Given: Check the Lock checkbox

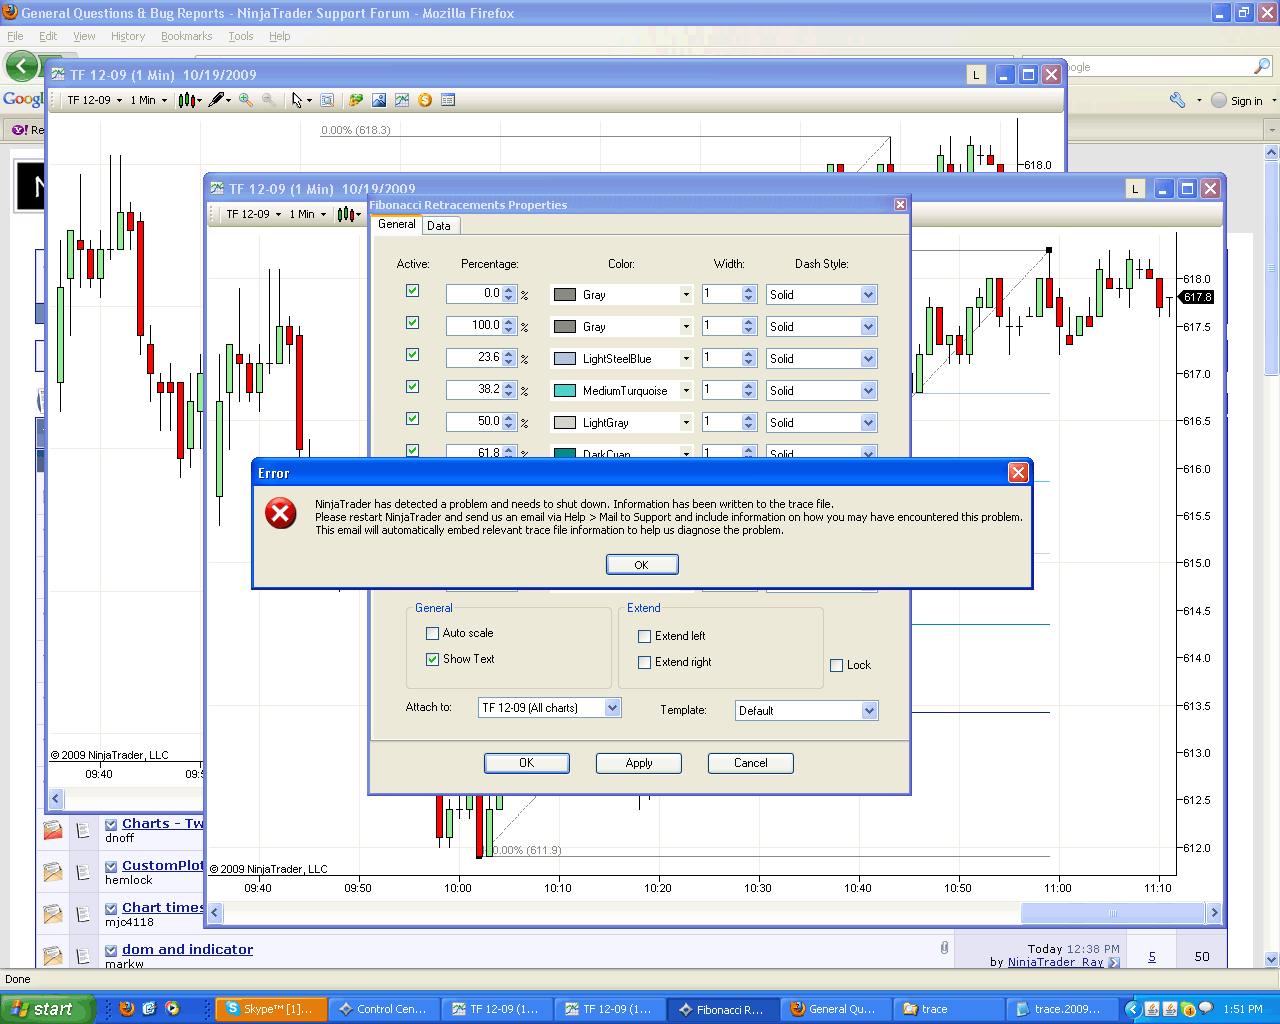Looking at the screenshot, I should click(x=836, y=665).
